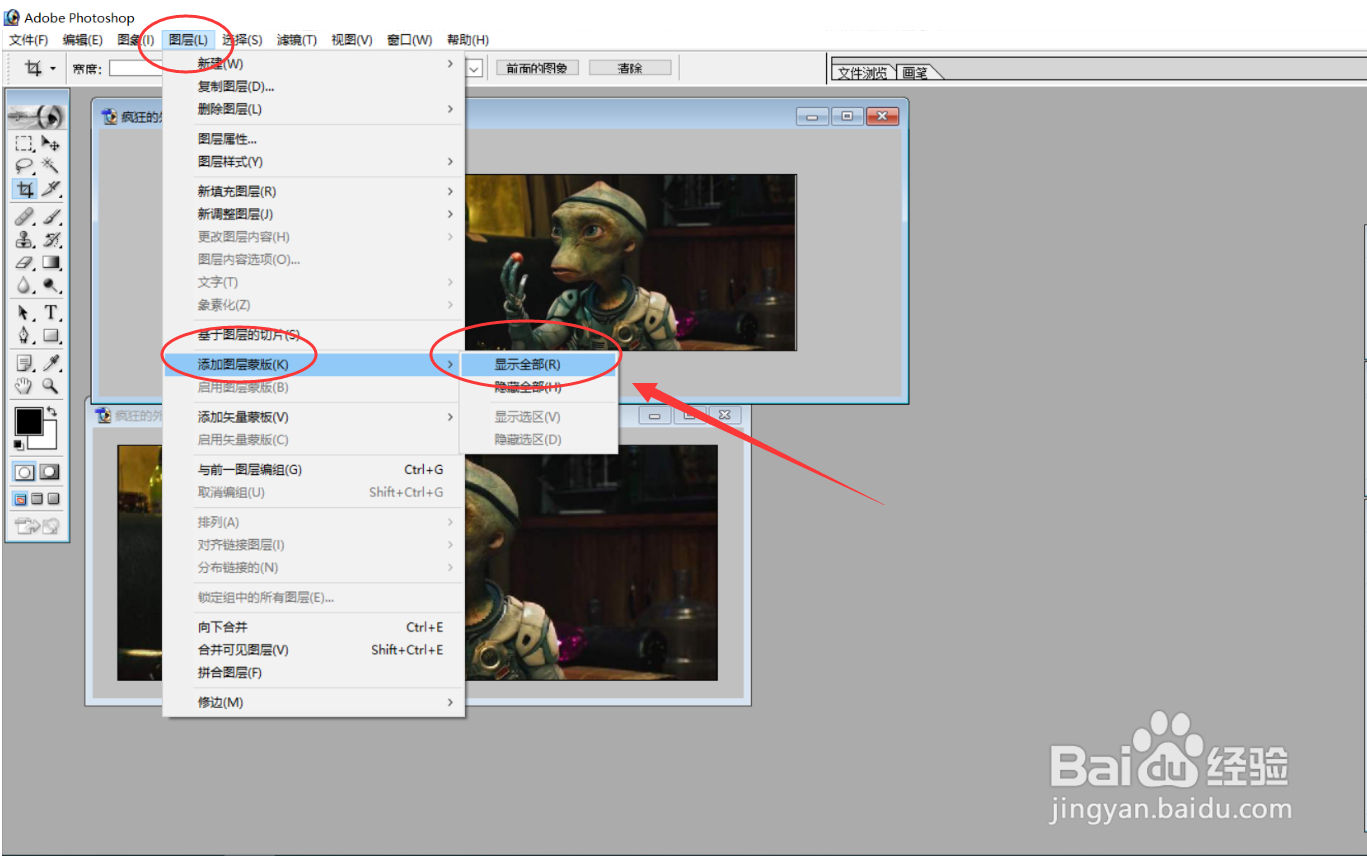The height and width of the screenshot is (856, 1367).
Task: Select the Rectangular Marquee tool
Action: point(25,144)
